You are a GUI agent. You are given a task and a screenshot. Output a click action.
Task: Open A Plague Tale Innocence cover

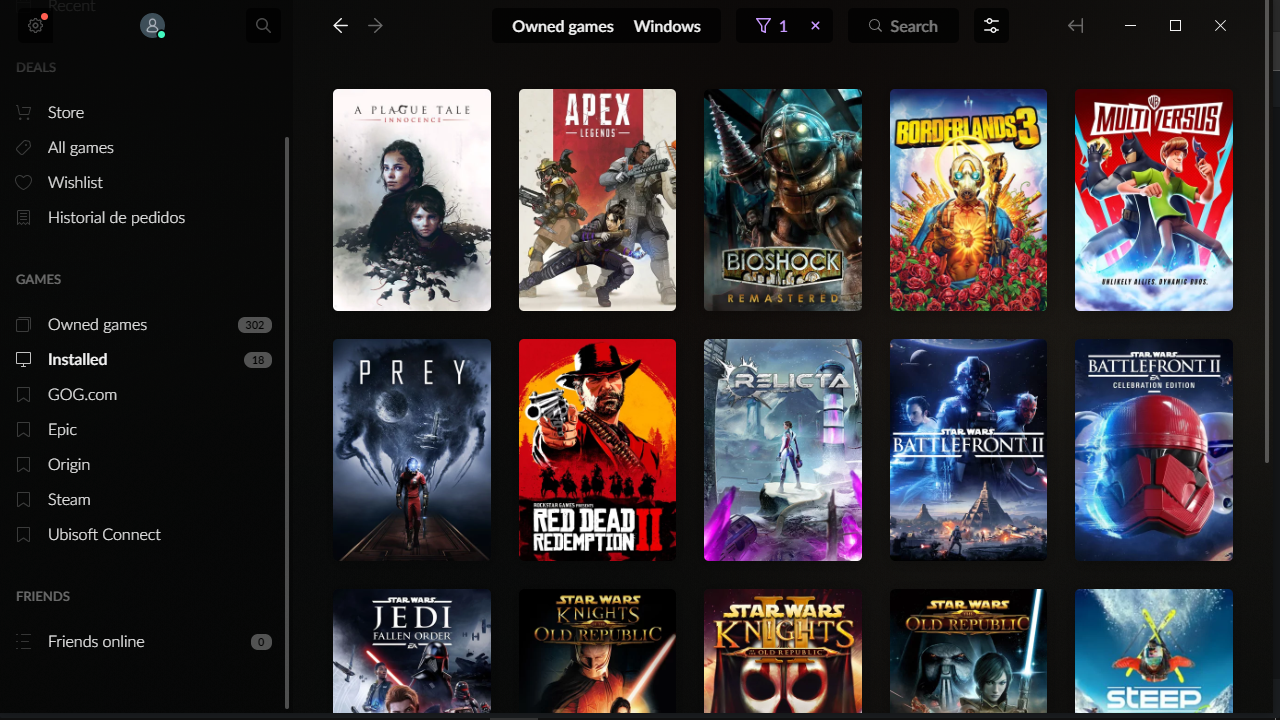(412, 200)
